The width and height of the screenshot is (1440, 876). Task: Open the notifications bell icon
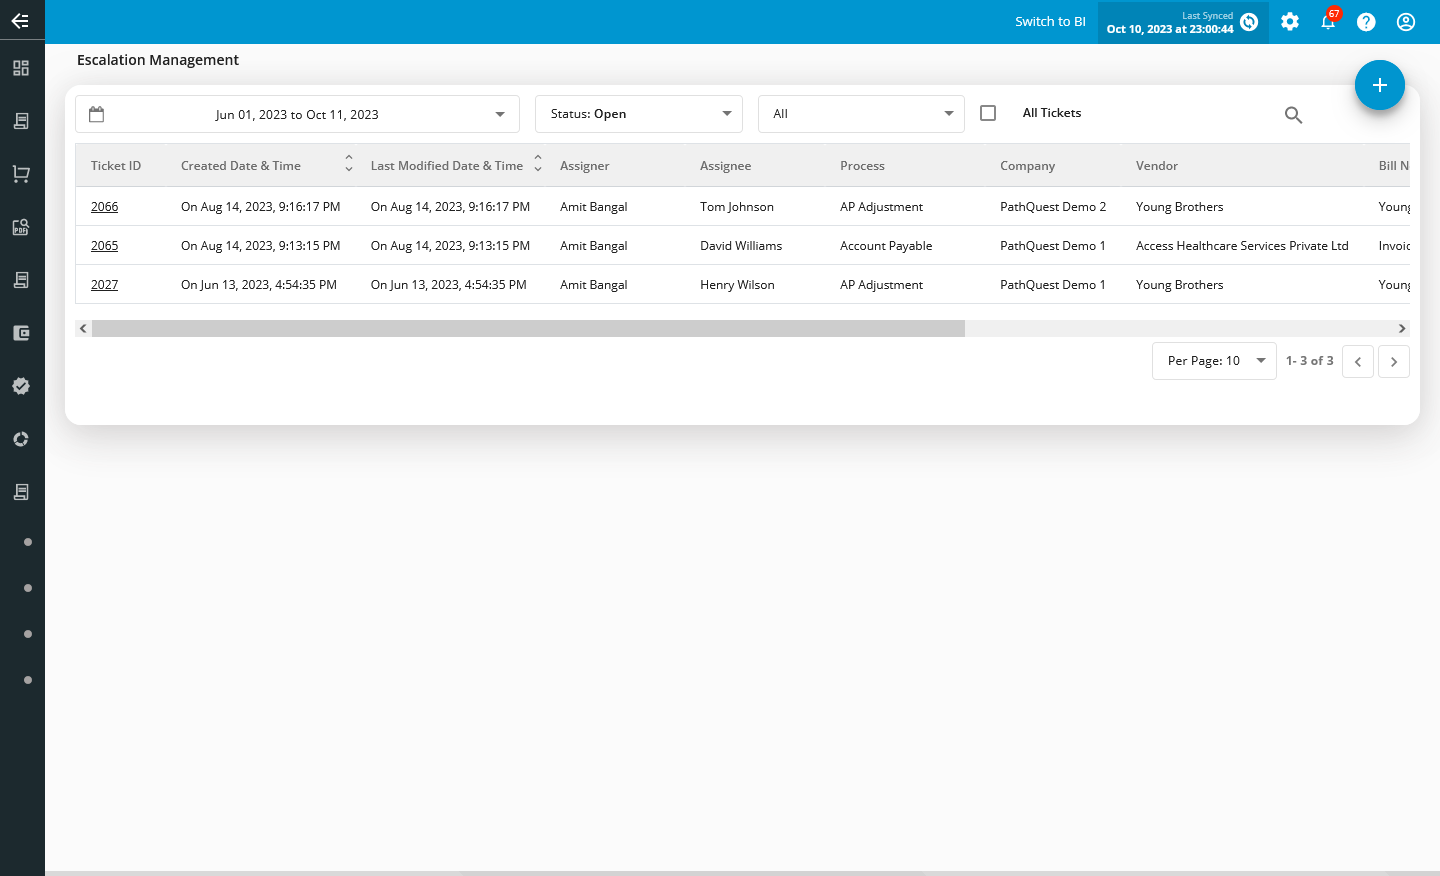point(1328,22)
